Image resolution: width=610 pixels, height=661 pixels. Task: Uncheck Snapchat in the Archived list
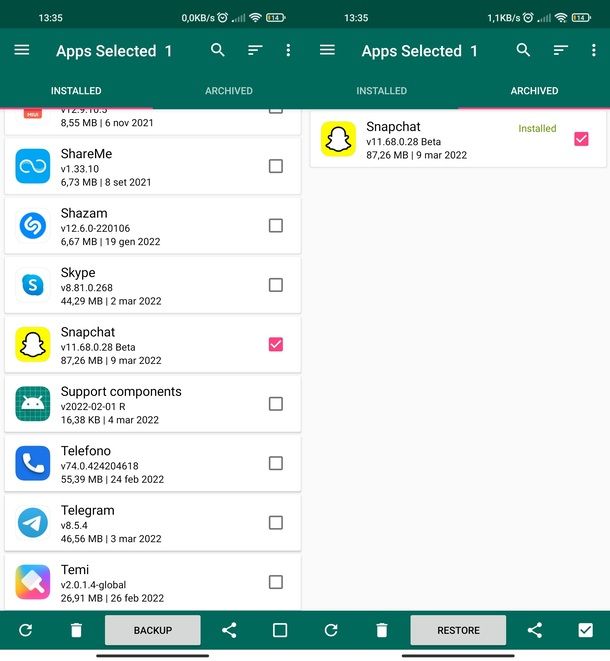click(581, 139)
